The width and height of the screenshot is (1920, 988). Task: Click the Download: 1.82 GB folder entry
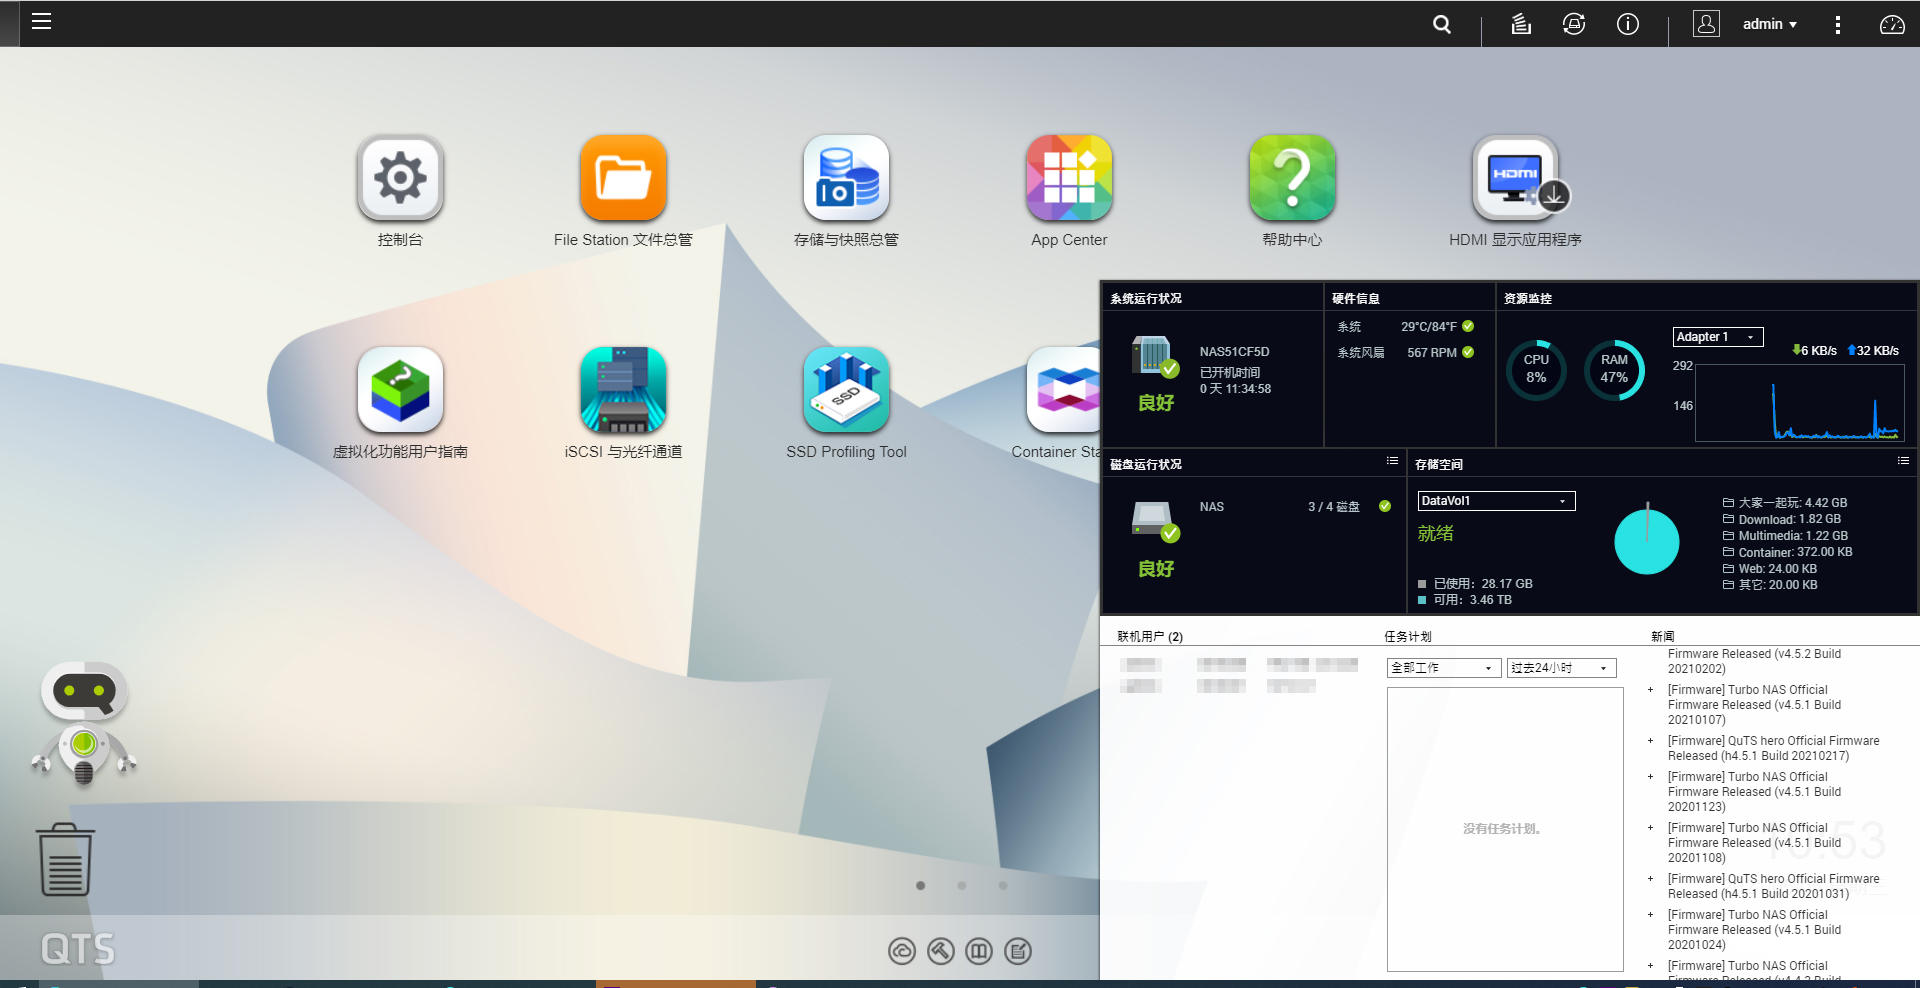tap(1782, 519)
